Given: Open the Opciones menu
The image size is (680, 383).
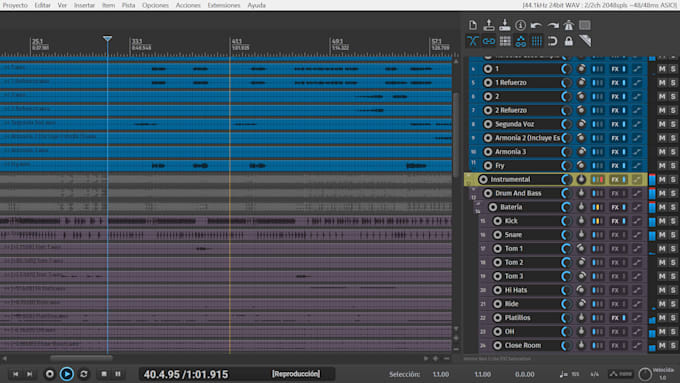Looking at the screenshot, I should pos(155,5).
